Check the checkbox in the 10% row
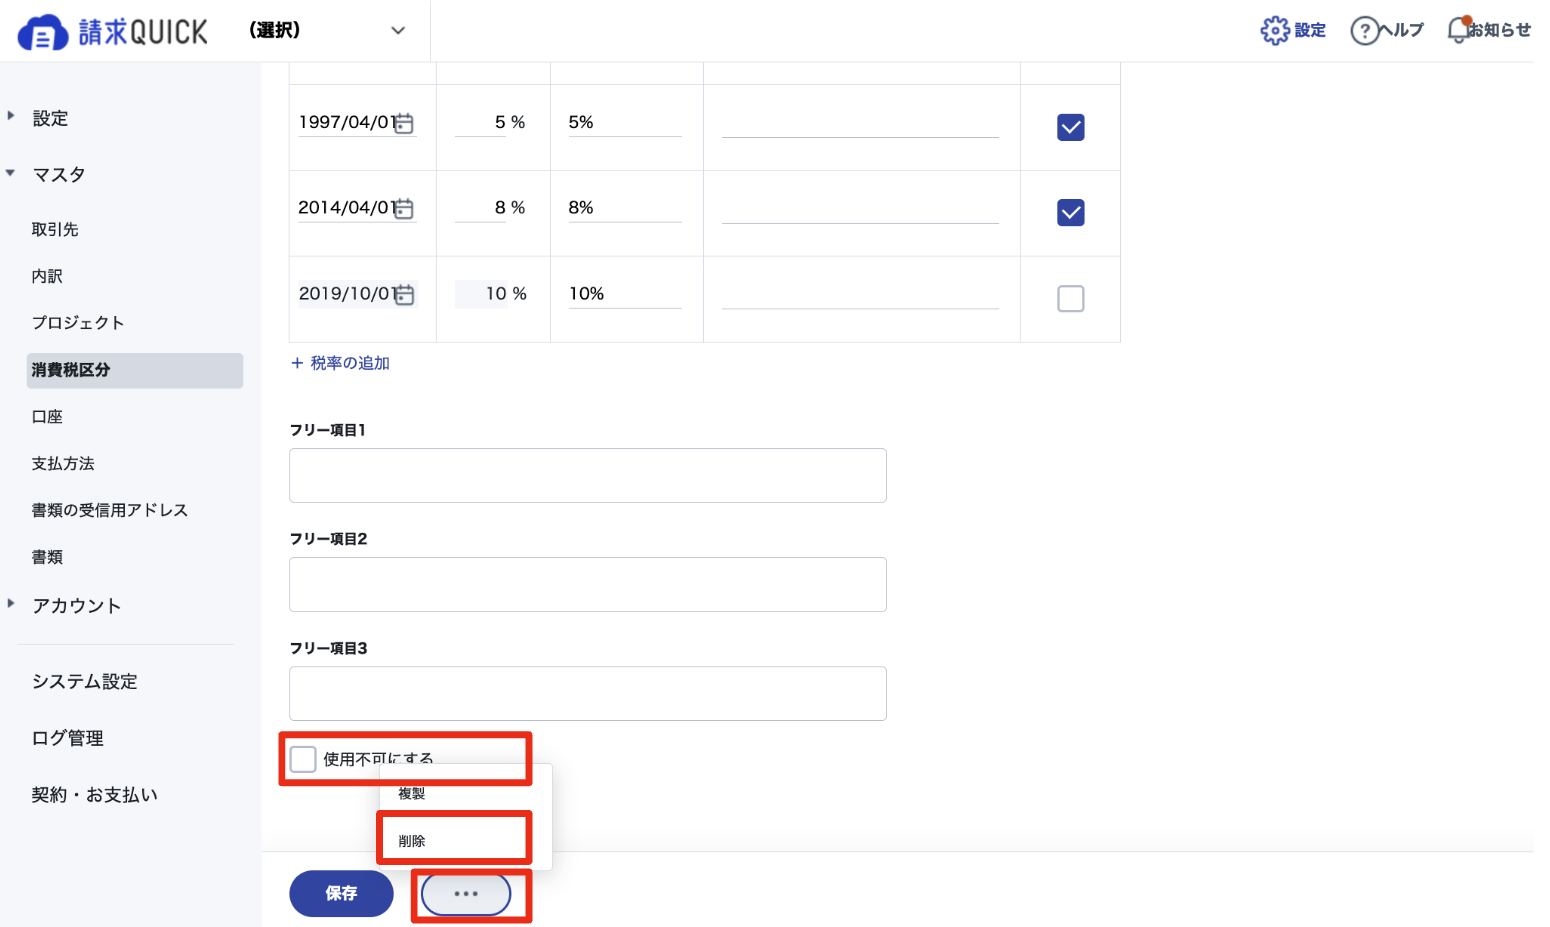1550x927 pixels. (1071, 298)
